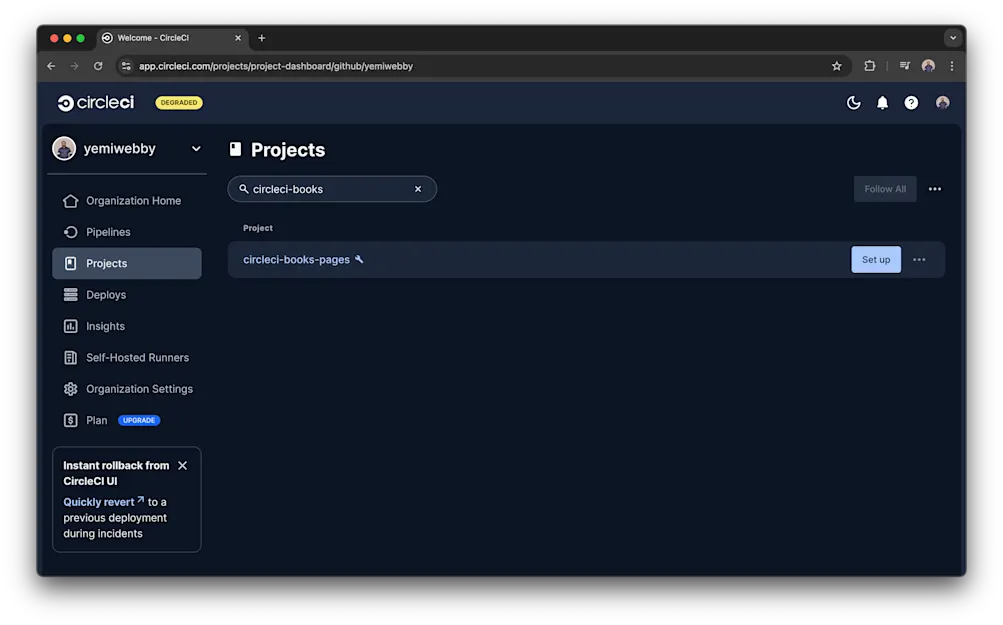Open the overflow menu next to Follow All

pos(934,189)
